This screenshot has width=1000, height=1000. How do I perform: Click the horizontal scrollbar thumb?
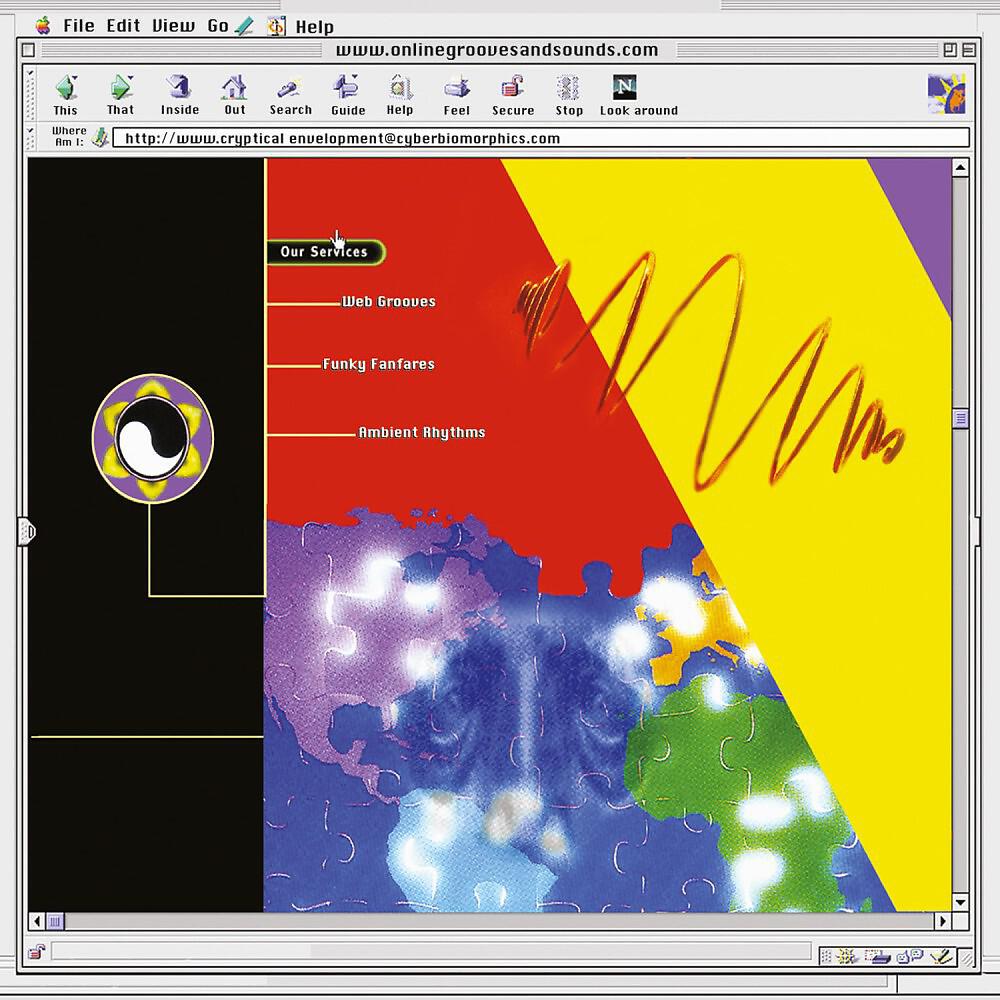tap(55, 921)
